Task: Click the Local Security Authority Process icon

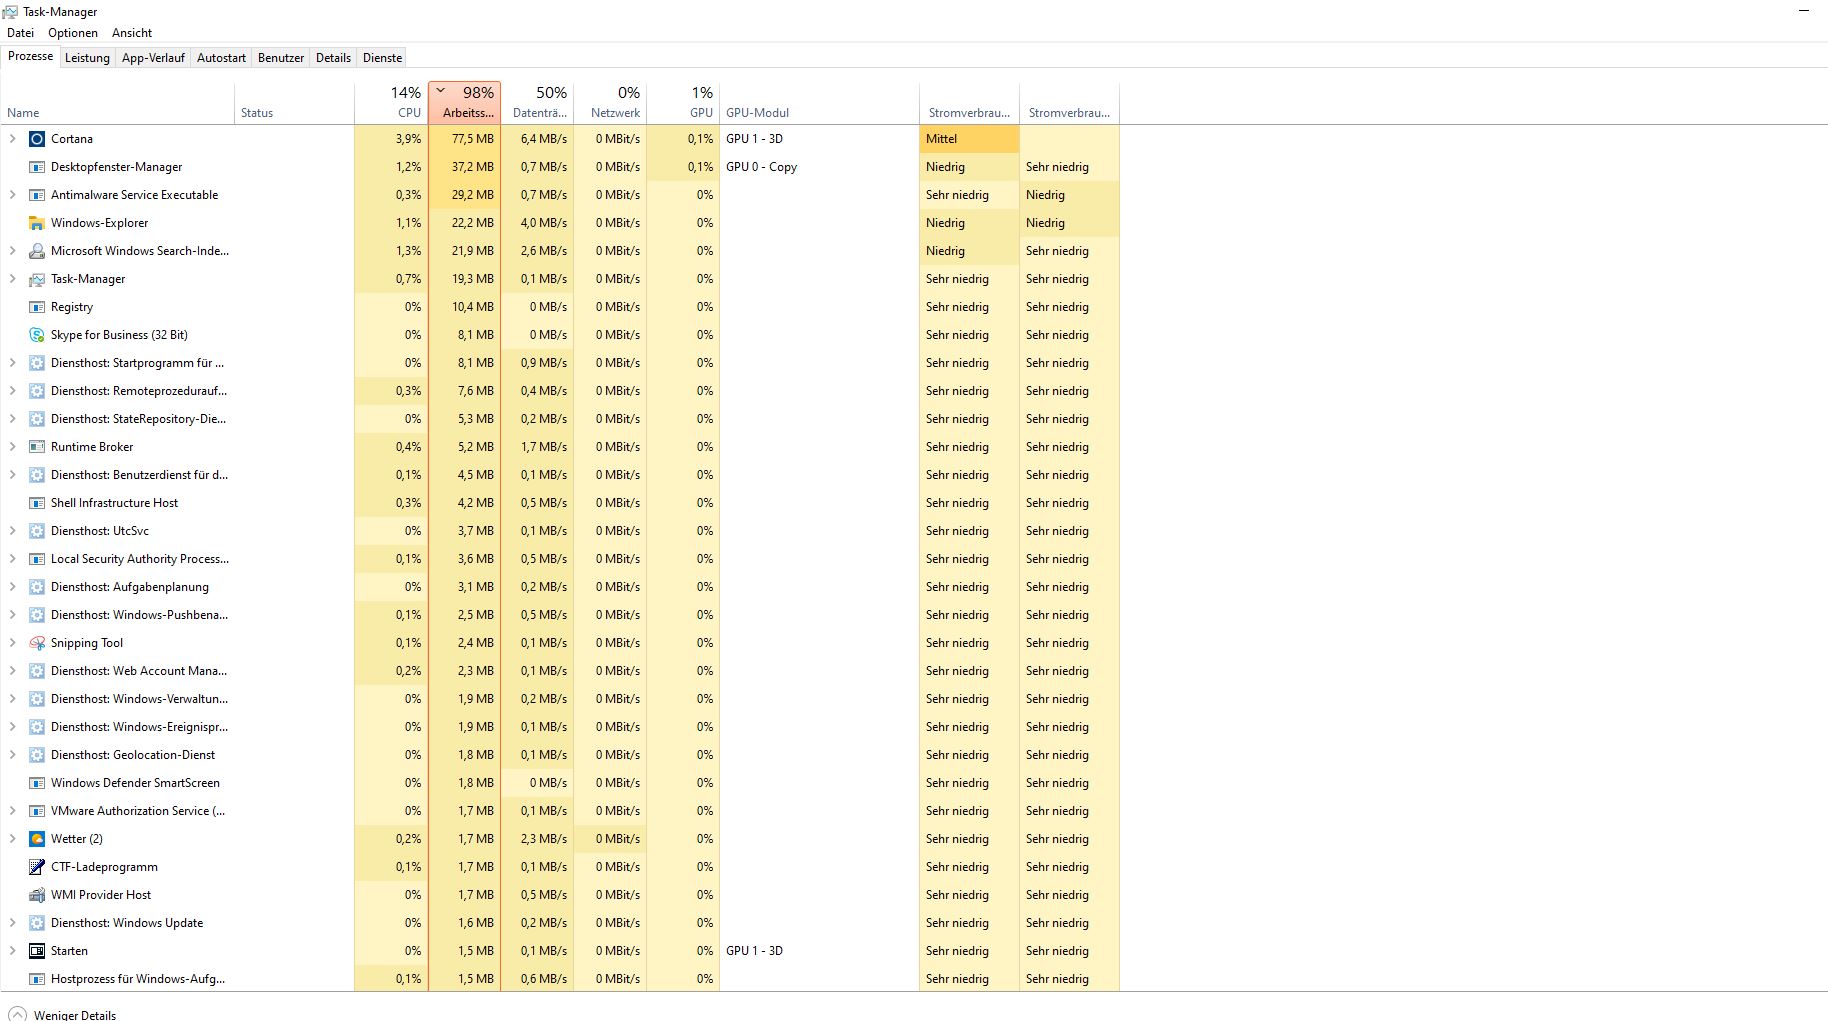Action: pos(37,559)
